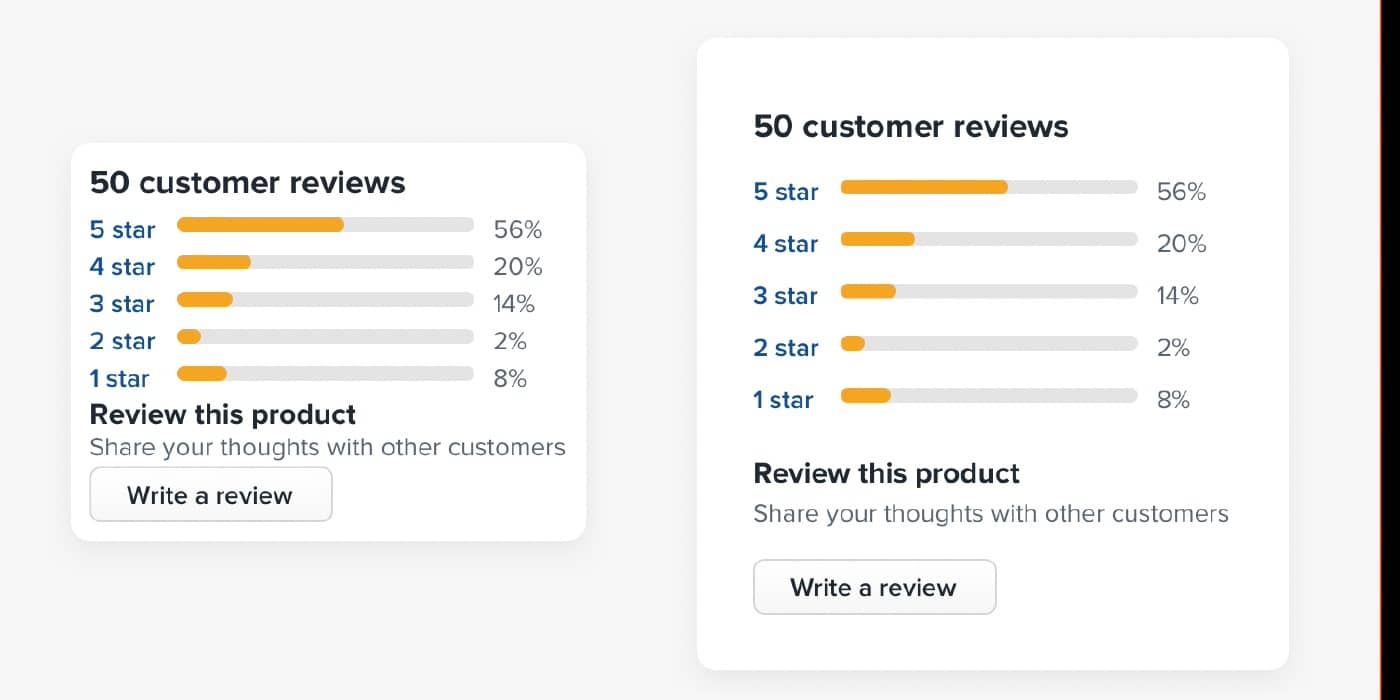
Task: Click the 20% rating bar in right card
Action: [x=989, y=239]
